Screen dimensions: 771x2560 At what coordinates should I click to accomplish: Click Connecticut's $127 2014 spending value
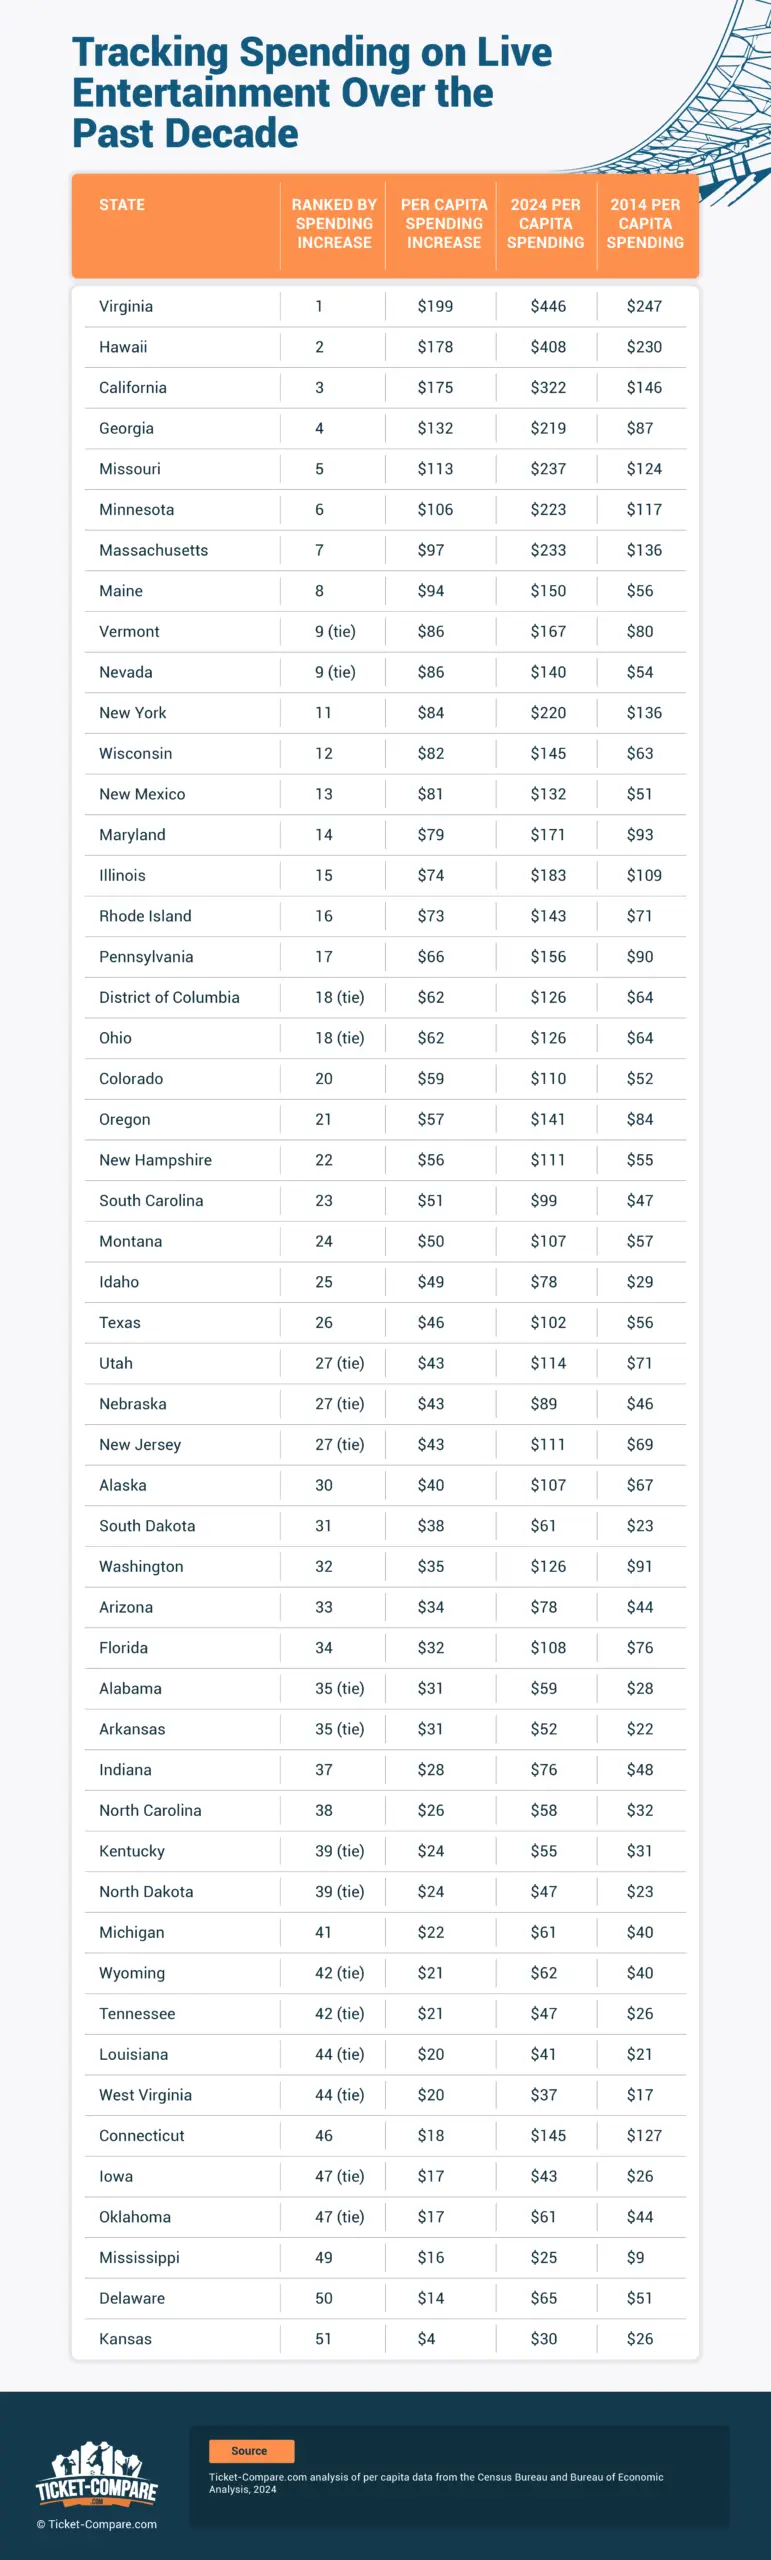pos(644,2135)
